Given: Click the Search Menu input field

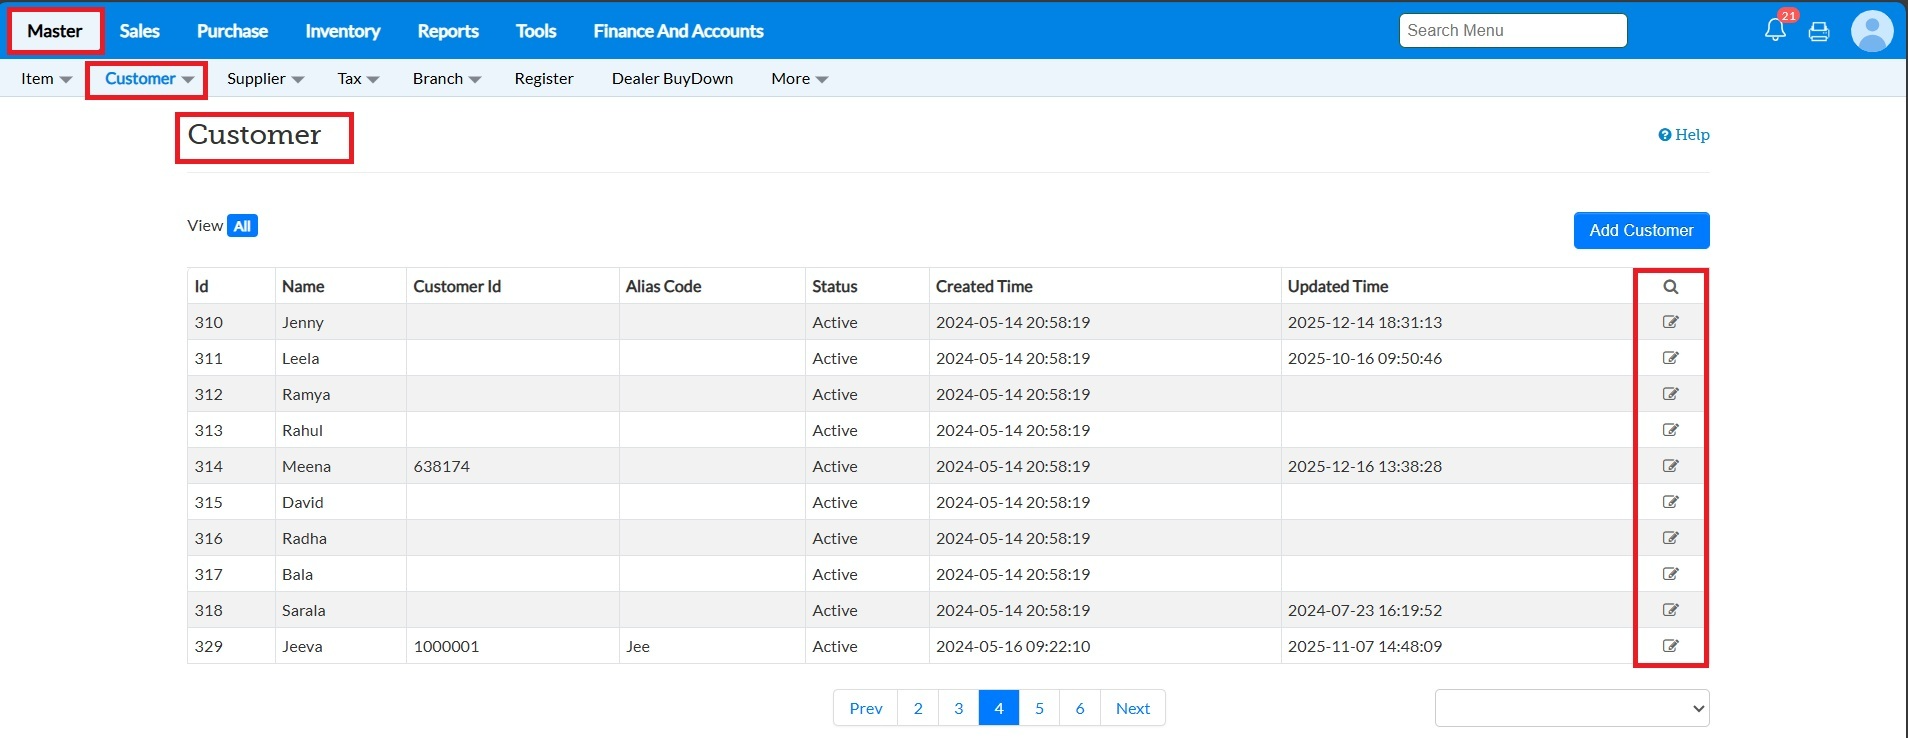Looking at the screenshot, I should click(1512, 31).
